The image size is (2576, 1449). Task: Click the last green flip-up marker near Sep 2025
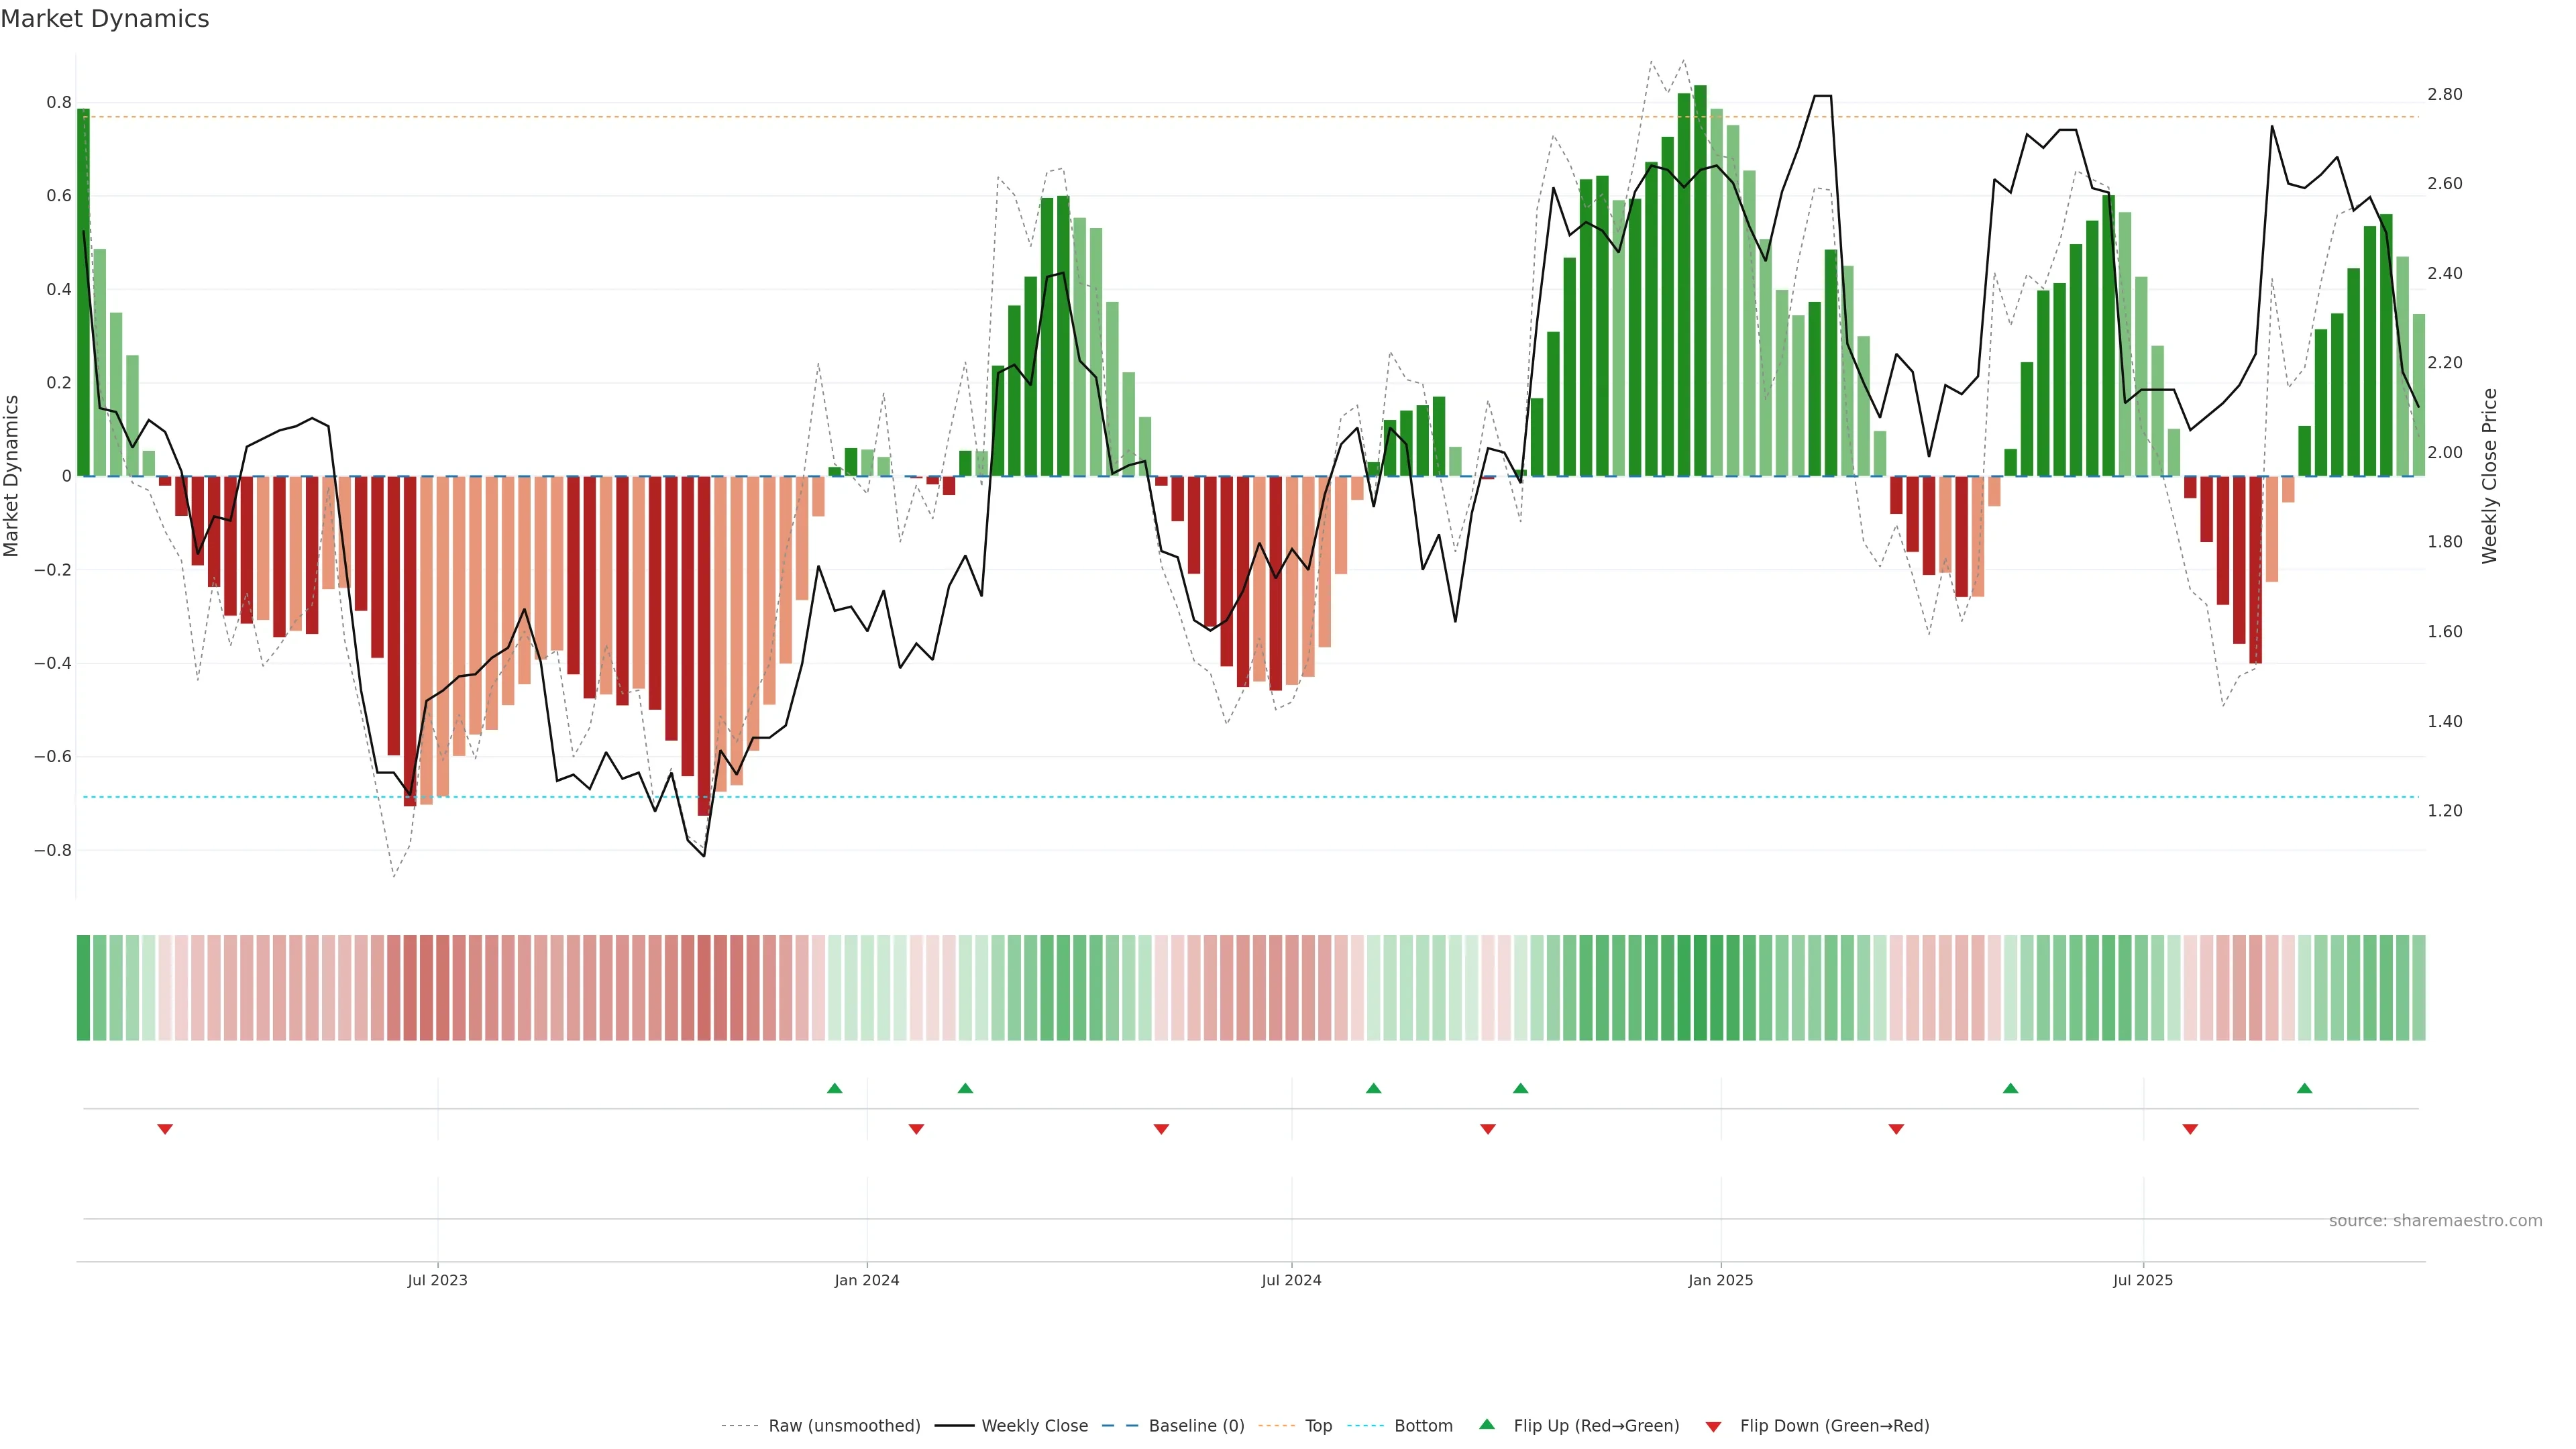tap(2304, 1088)
